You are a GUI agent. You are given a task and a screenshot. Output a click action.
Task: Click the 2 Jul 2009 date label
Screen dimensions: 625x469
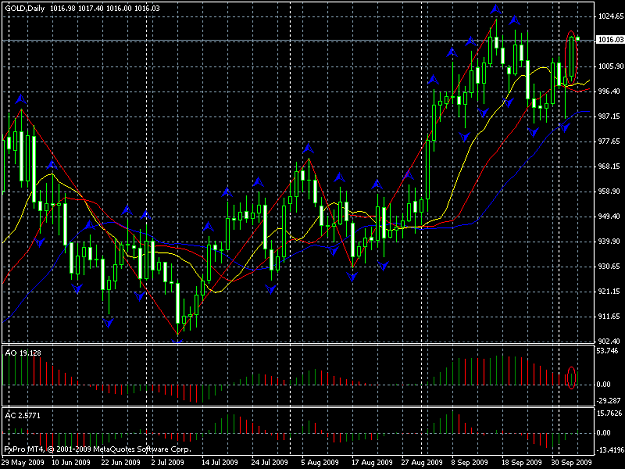[167, 462]
